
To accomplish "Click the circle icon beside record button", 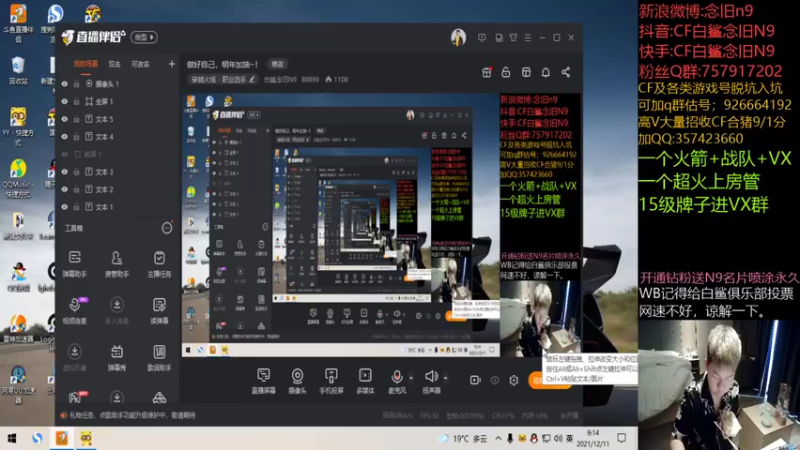I will [495, 380].
